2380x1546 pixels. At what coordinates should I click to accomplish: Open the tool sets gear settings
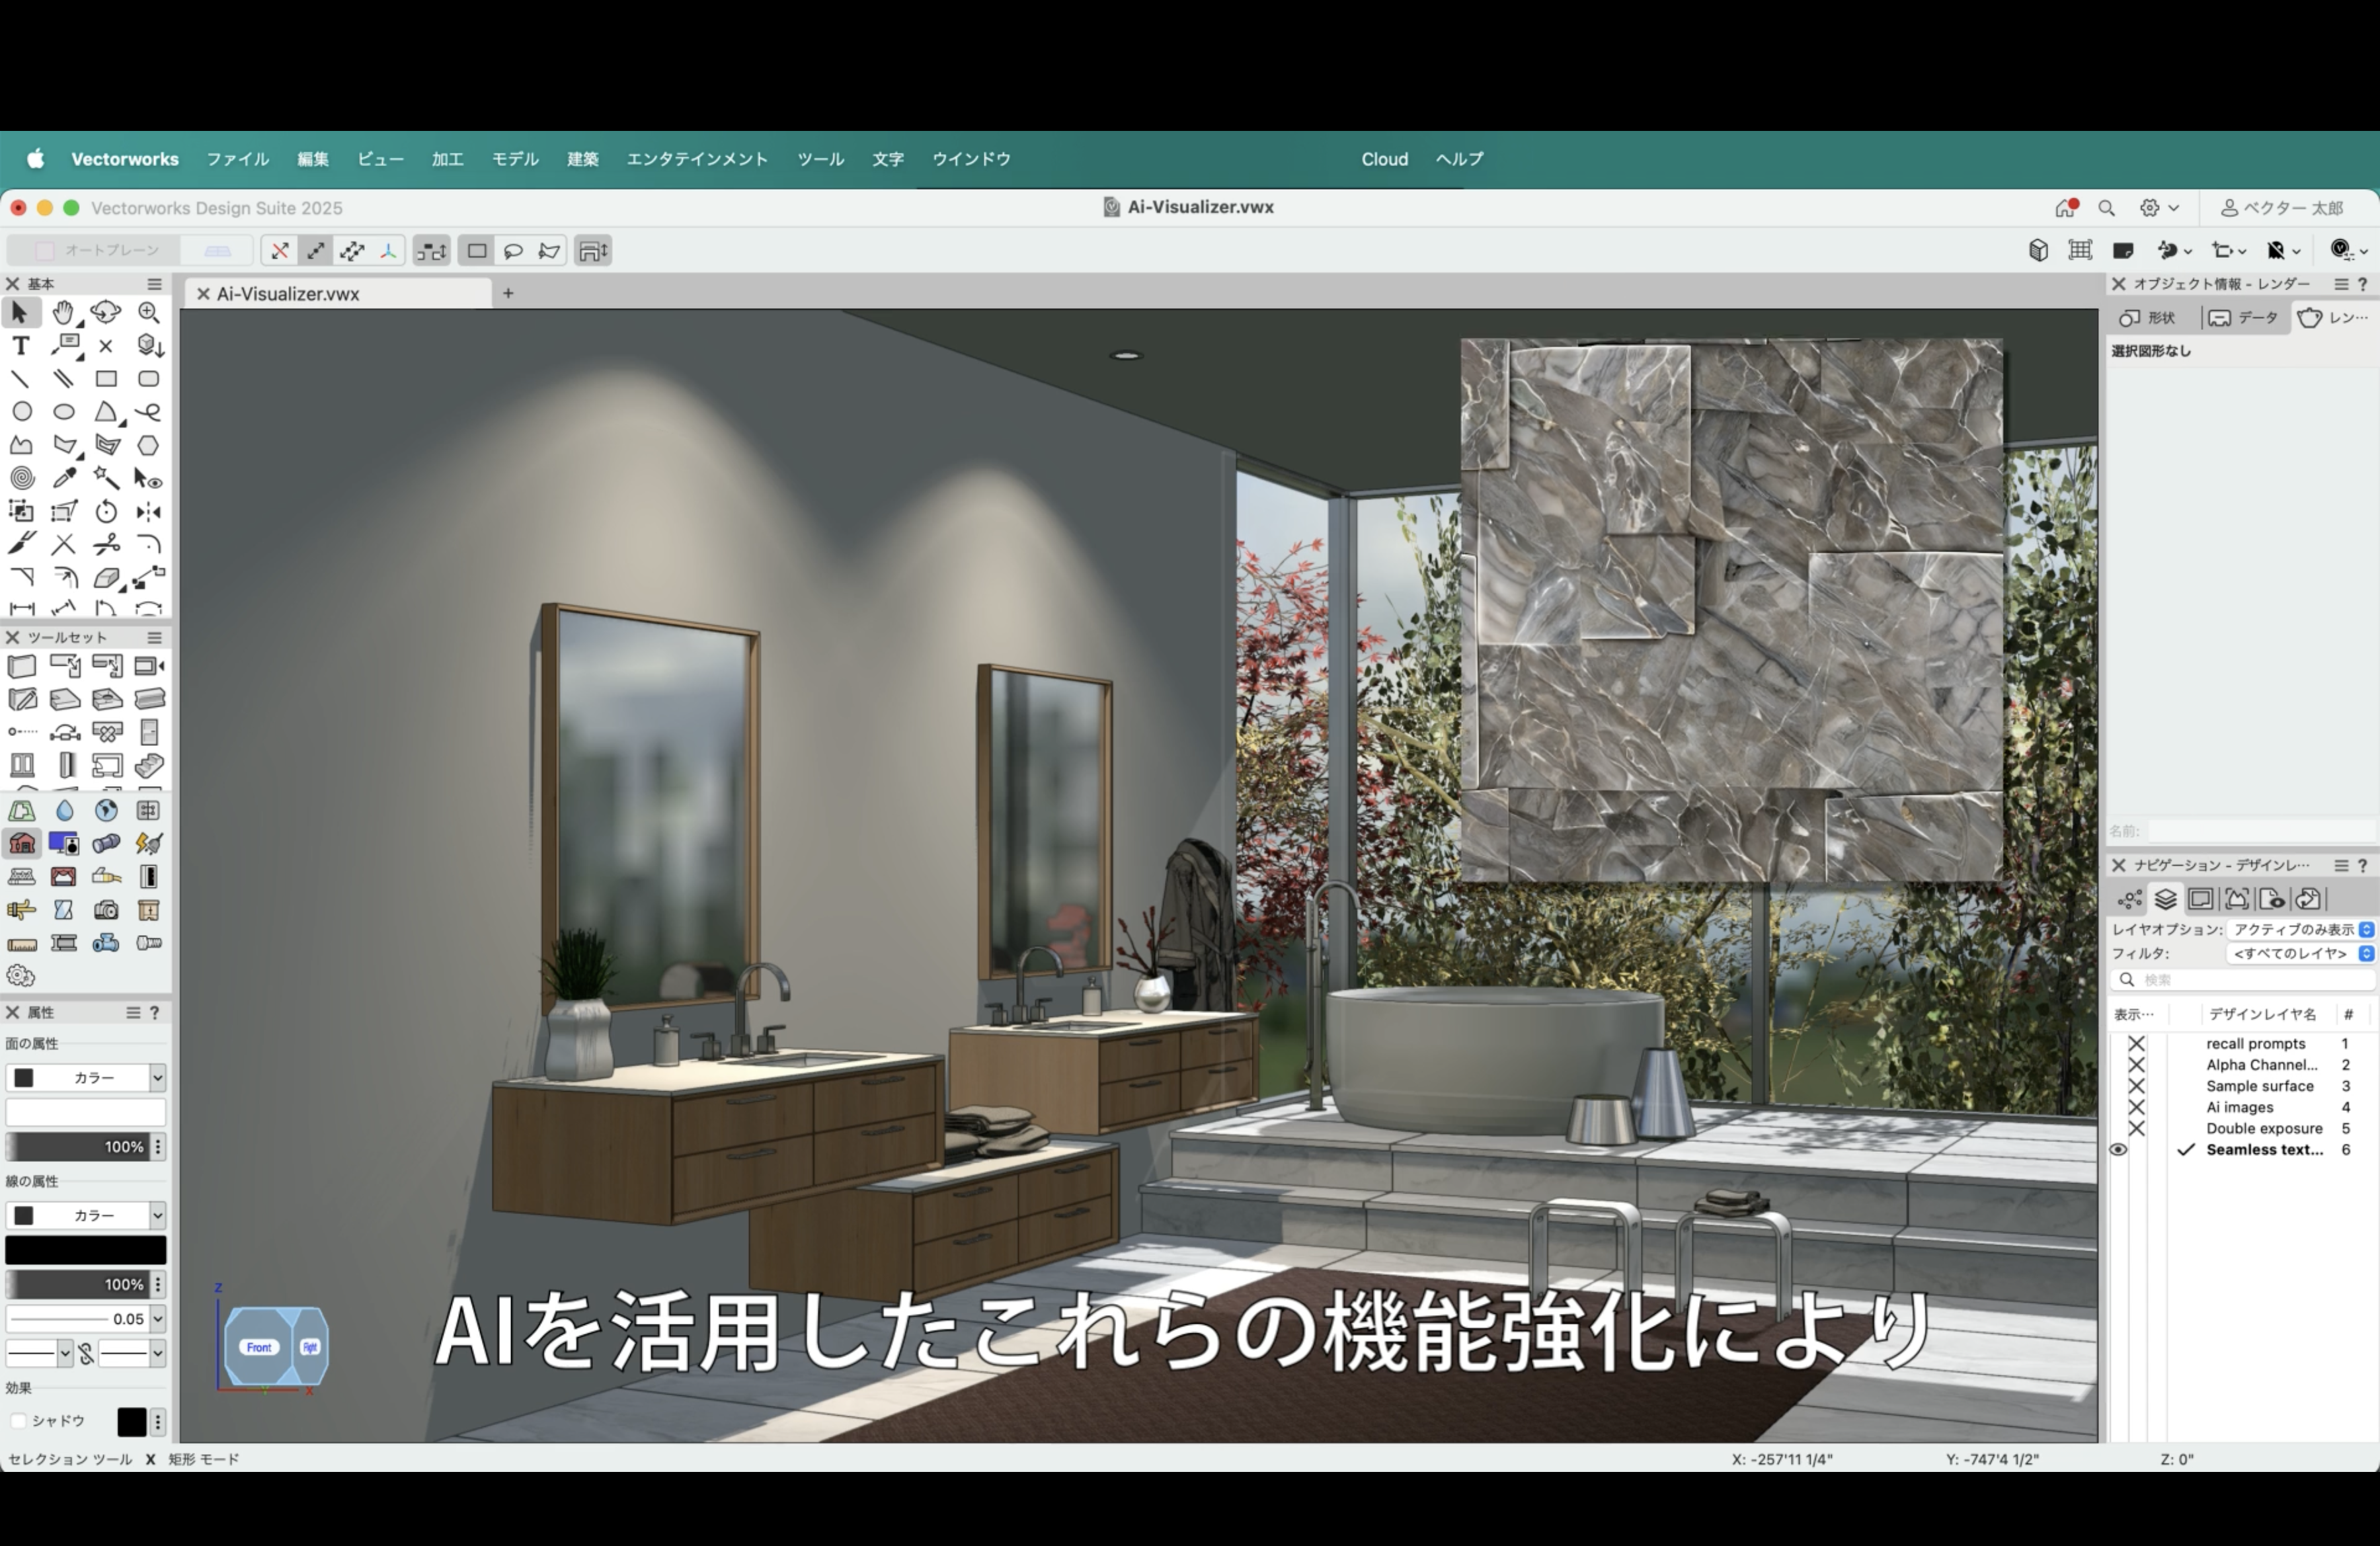coord(20,976)
